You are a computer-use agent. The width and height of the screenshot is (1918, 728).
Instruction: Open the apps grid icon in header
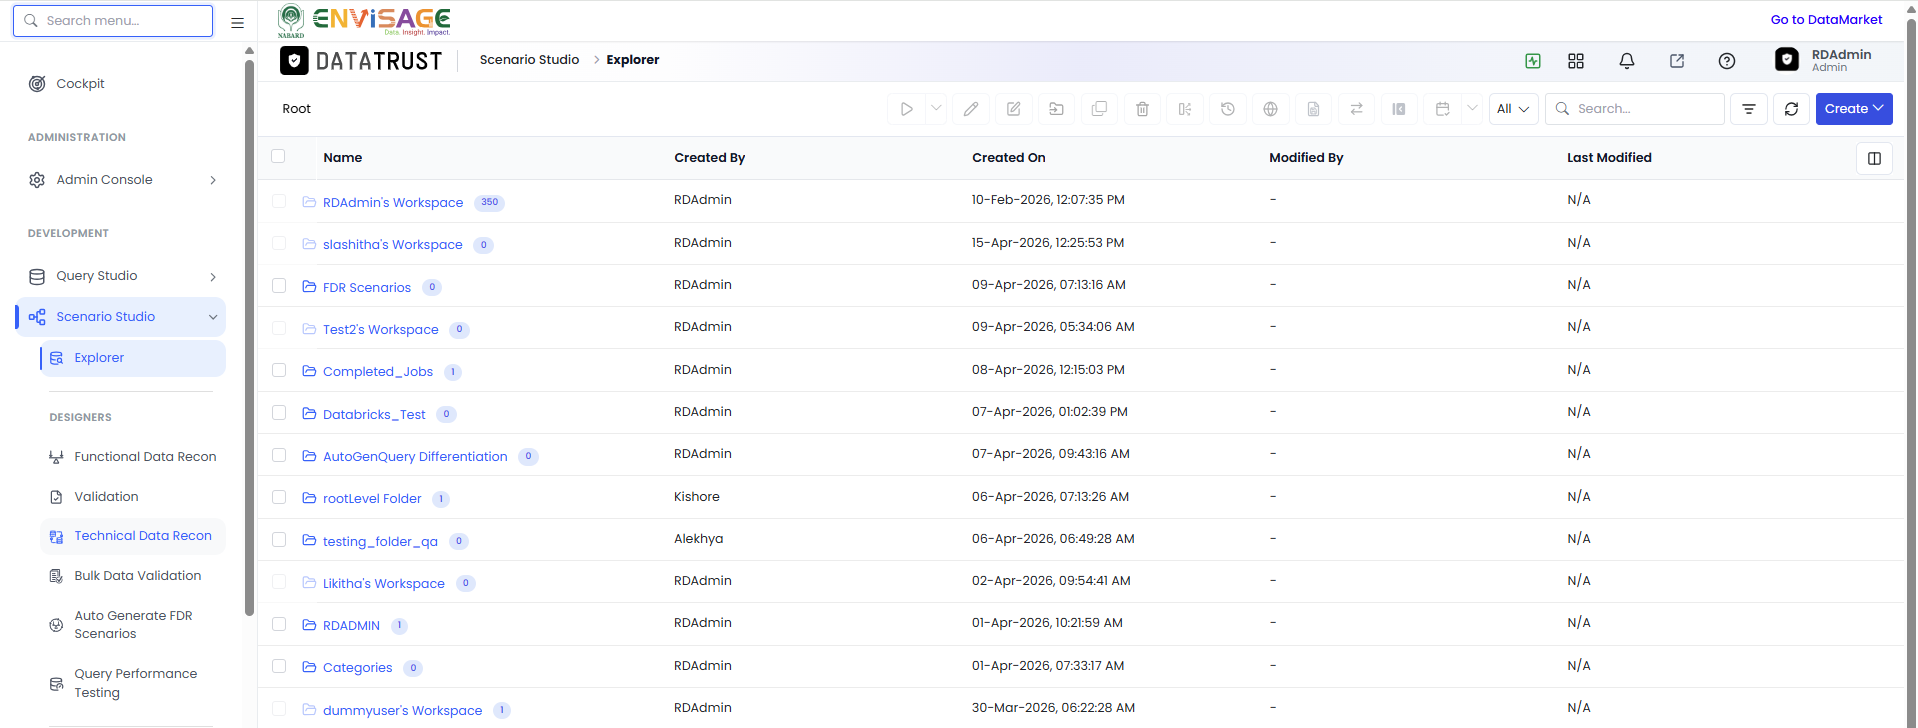(x=1576, y=61)
